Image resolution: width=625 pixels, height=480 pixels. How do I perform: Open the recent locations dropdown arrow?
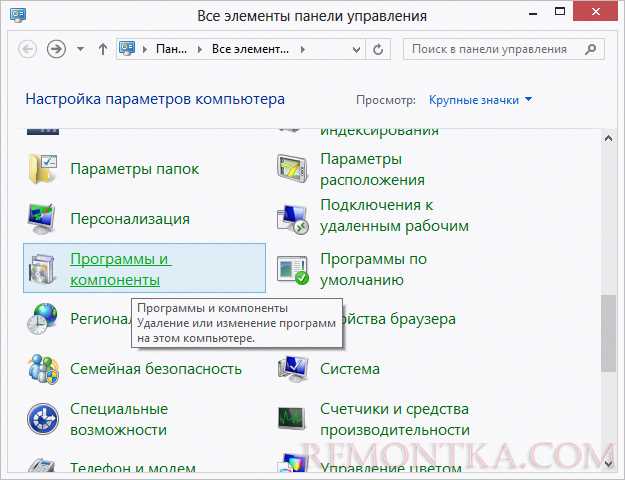81,49
